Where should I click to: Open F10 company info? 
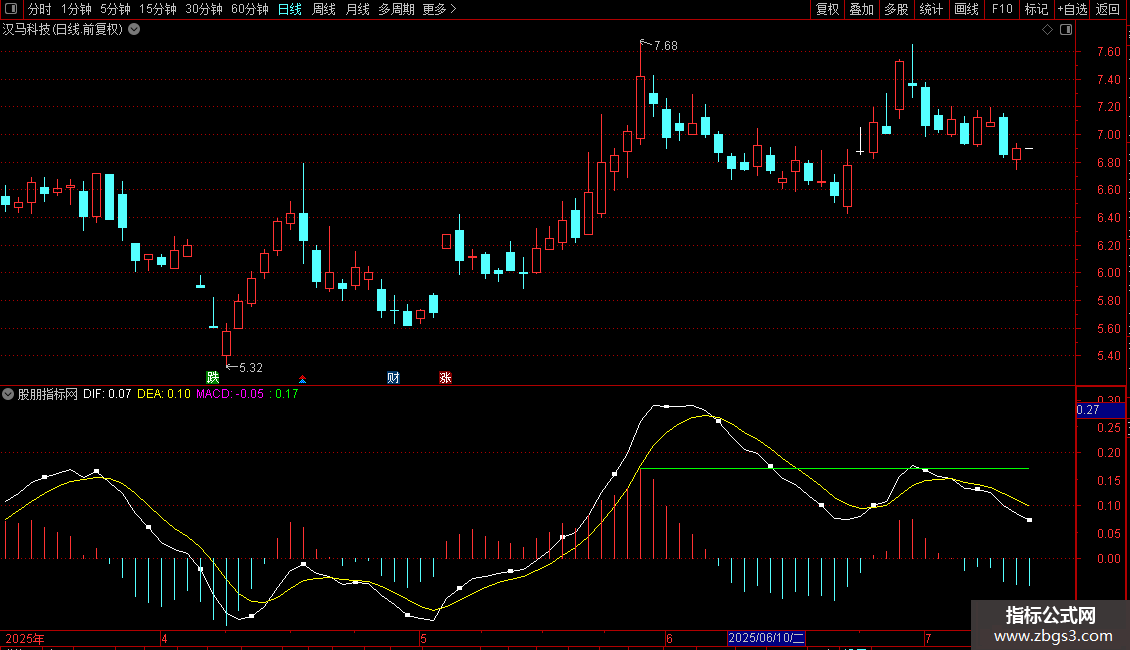pos(1002,9)
